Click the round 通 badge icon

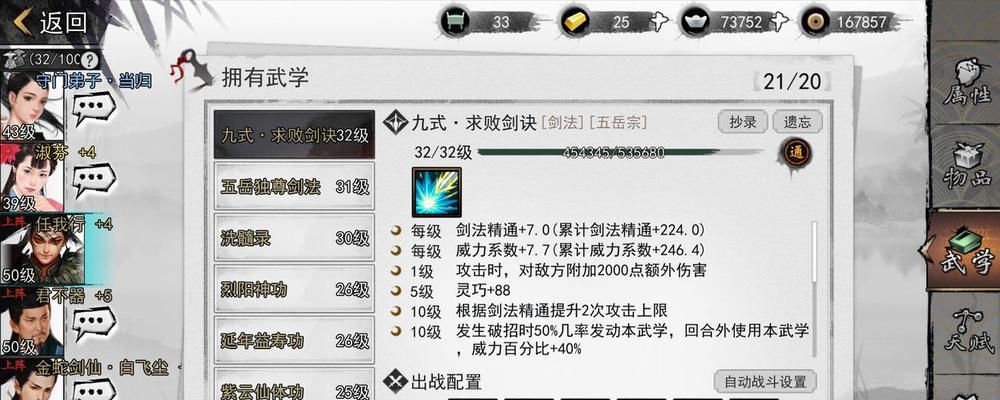795,153
